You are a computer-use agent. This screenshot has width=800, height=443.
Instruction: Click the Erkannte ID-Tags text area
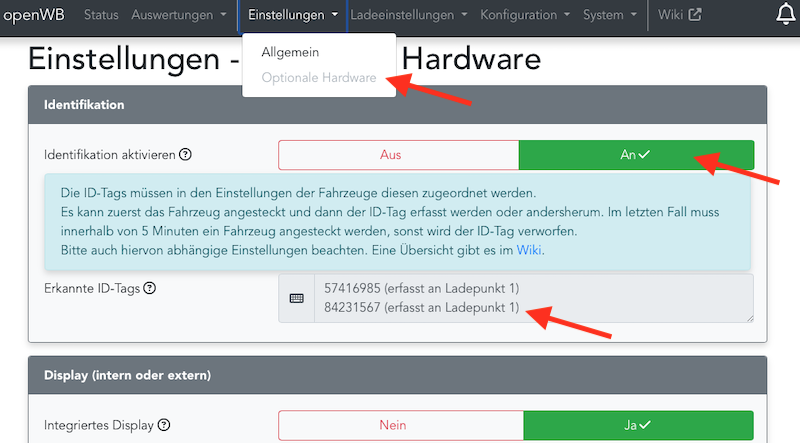[534, 298]
